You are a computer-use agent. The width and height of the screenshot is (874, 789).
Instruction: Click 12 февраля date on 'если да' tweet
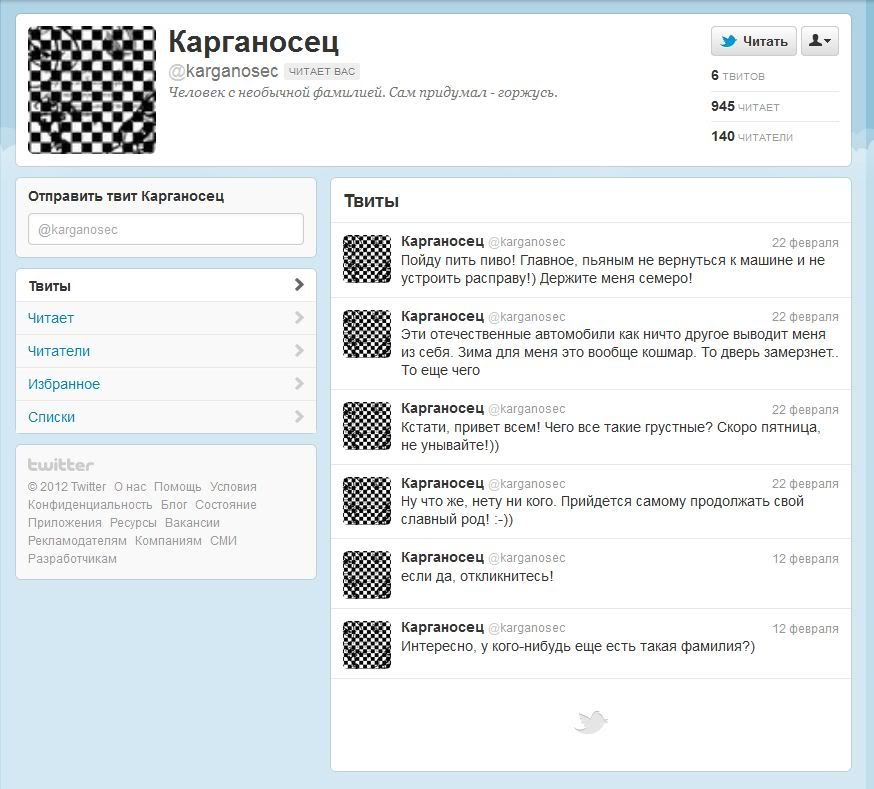coord(805,558)
